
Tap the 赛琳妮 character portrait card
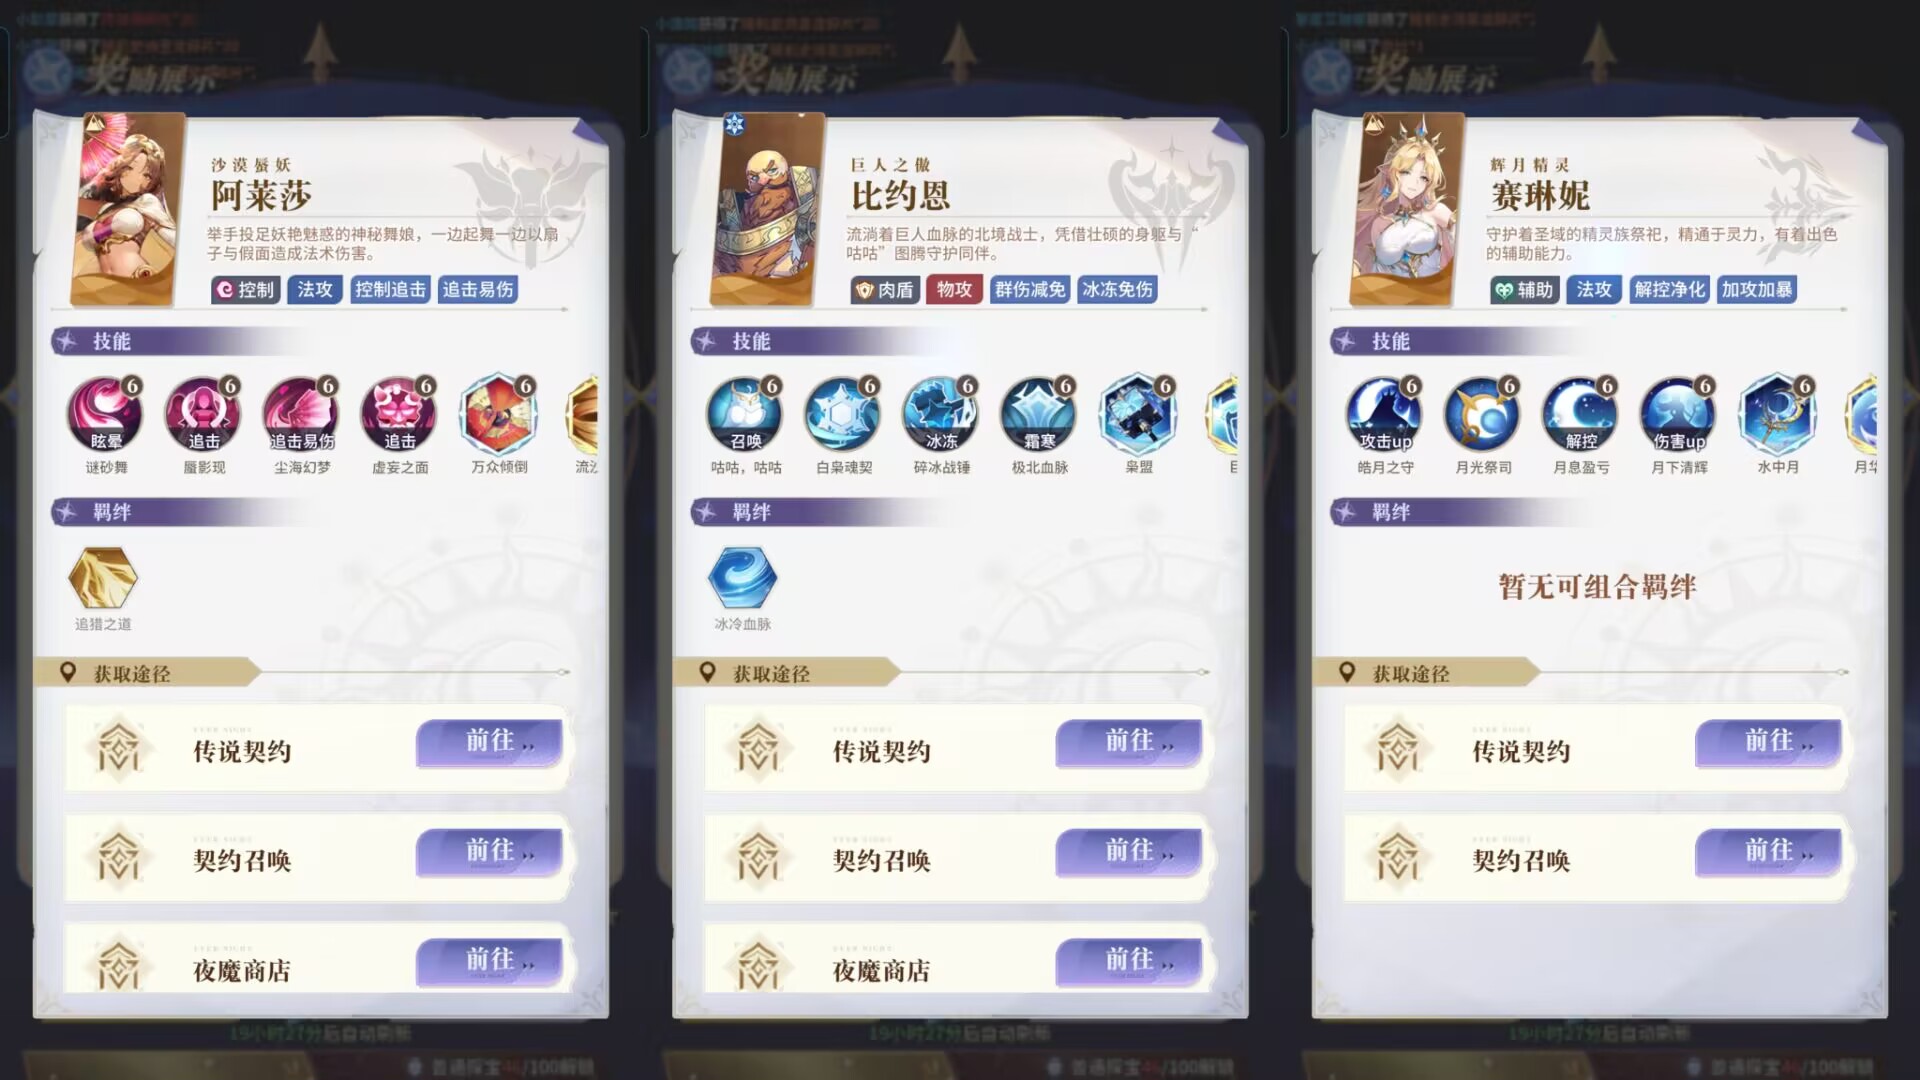point(1407,209)
